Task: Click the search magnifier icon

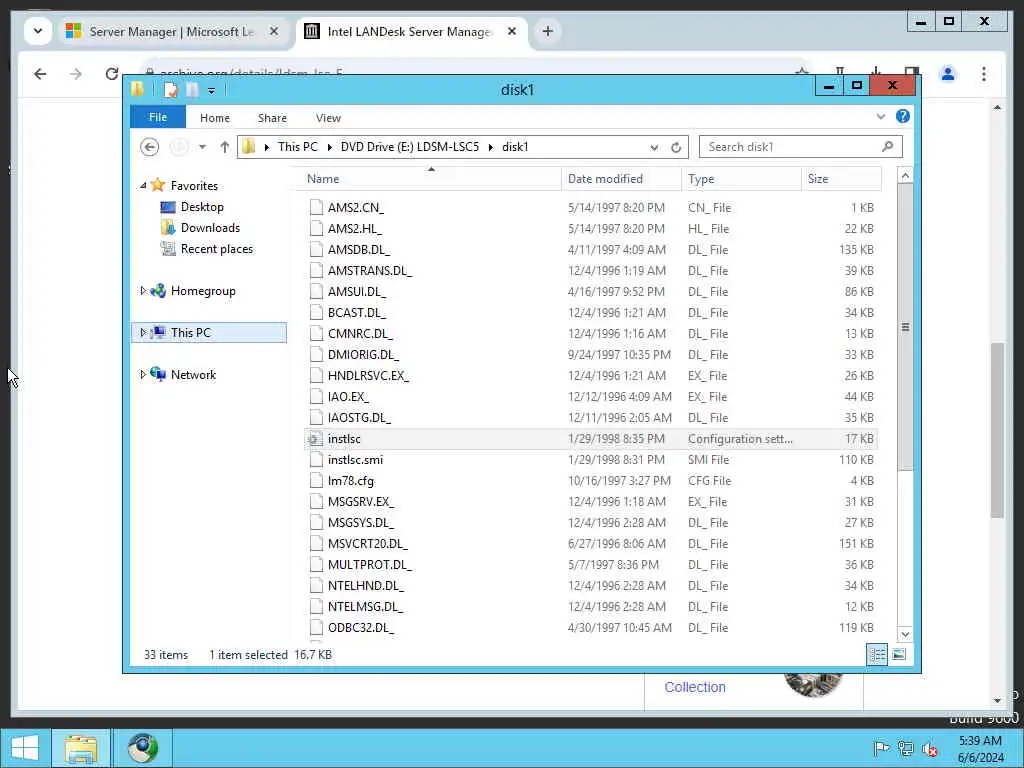Action: pyautogui.click(x=887, y=147)
